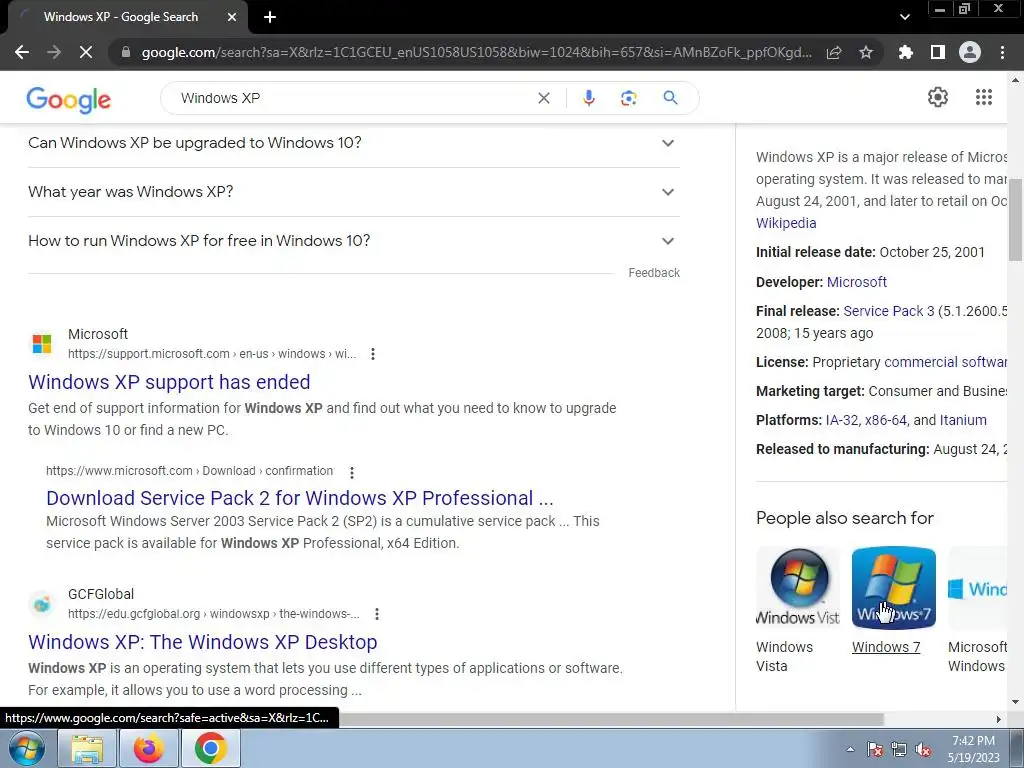This screenshot has height=768, width=1024.
Task: Show hidden system tray icons
Action: click(850, 749)
